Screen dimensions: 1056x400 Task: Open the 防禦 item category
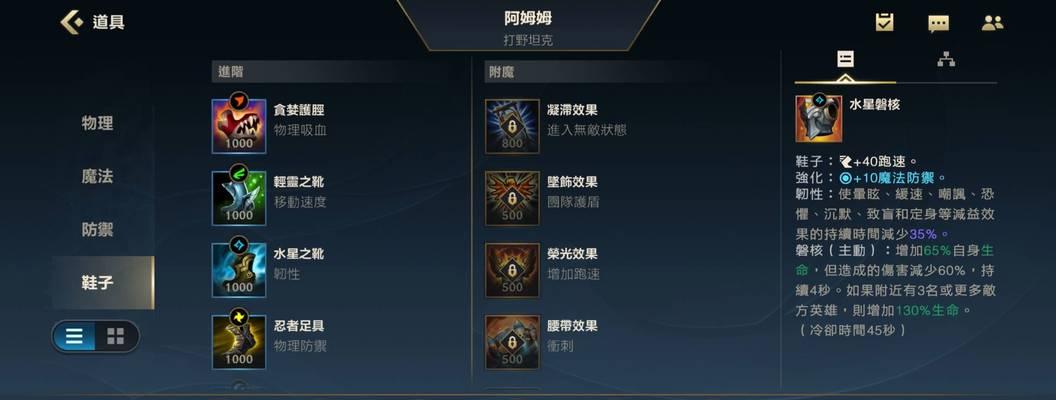click(98, 230)
